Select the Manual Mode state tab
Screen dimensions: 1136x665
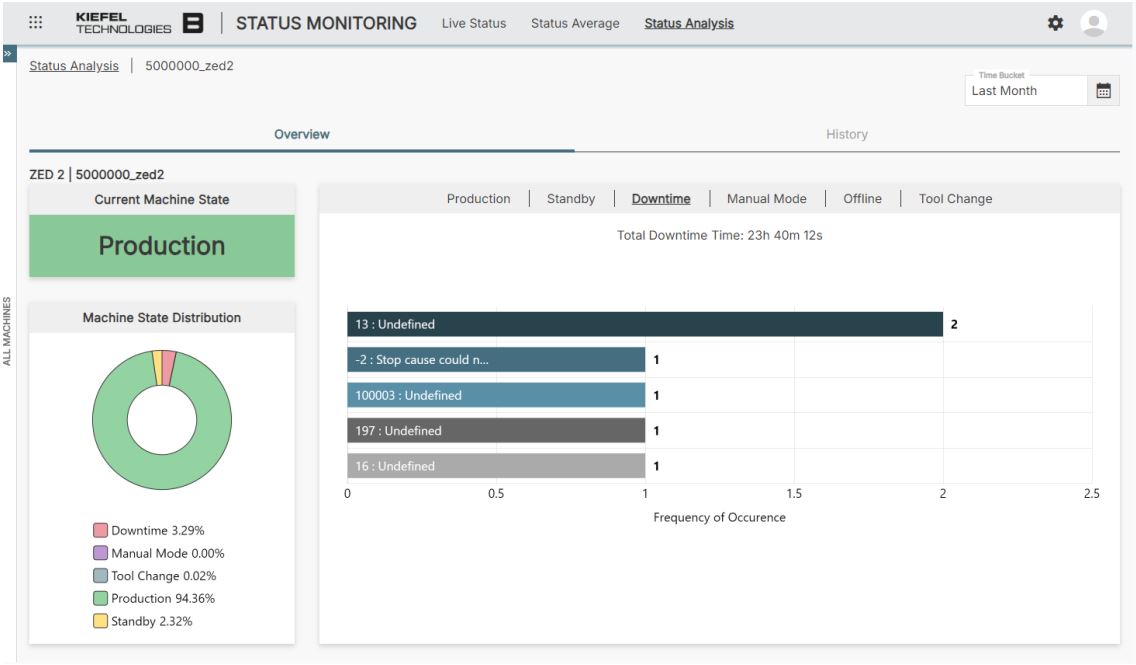coord(767,198)
